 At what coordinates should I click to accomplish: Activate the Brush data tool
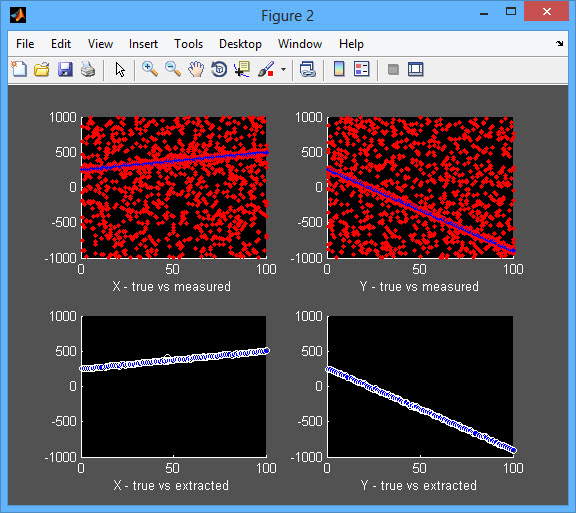pos(266,69)
